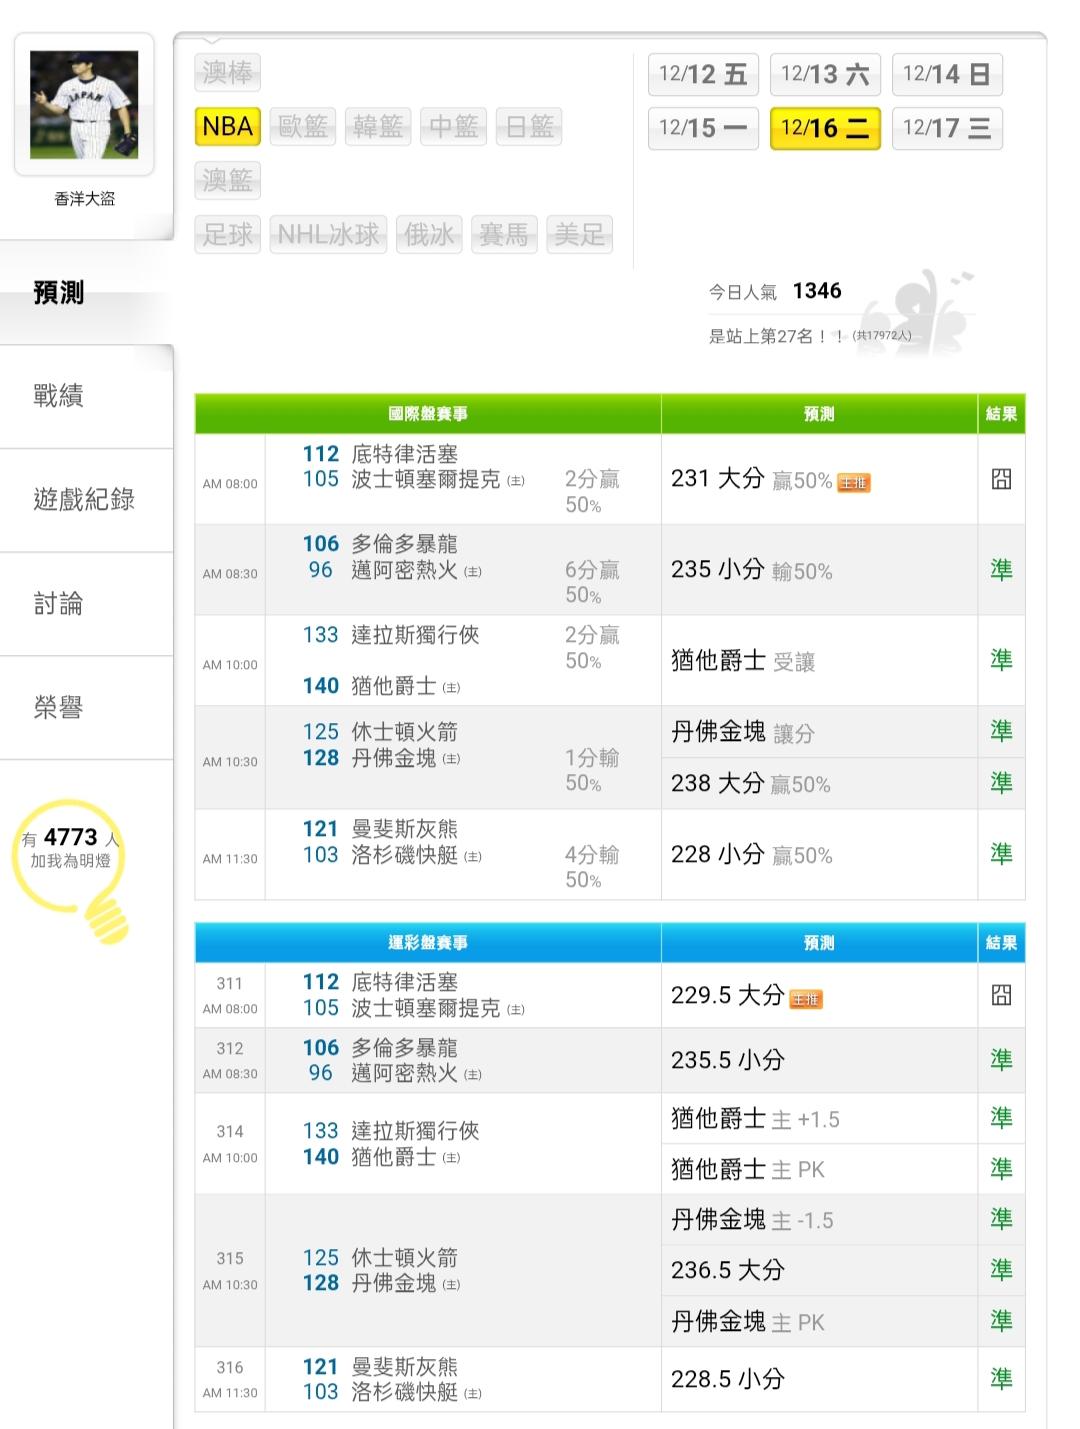This screenshot has height=1429, width=1080.
Task: Select highlighted date 12/16 二
Action: click(x=825, y=128)
